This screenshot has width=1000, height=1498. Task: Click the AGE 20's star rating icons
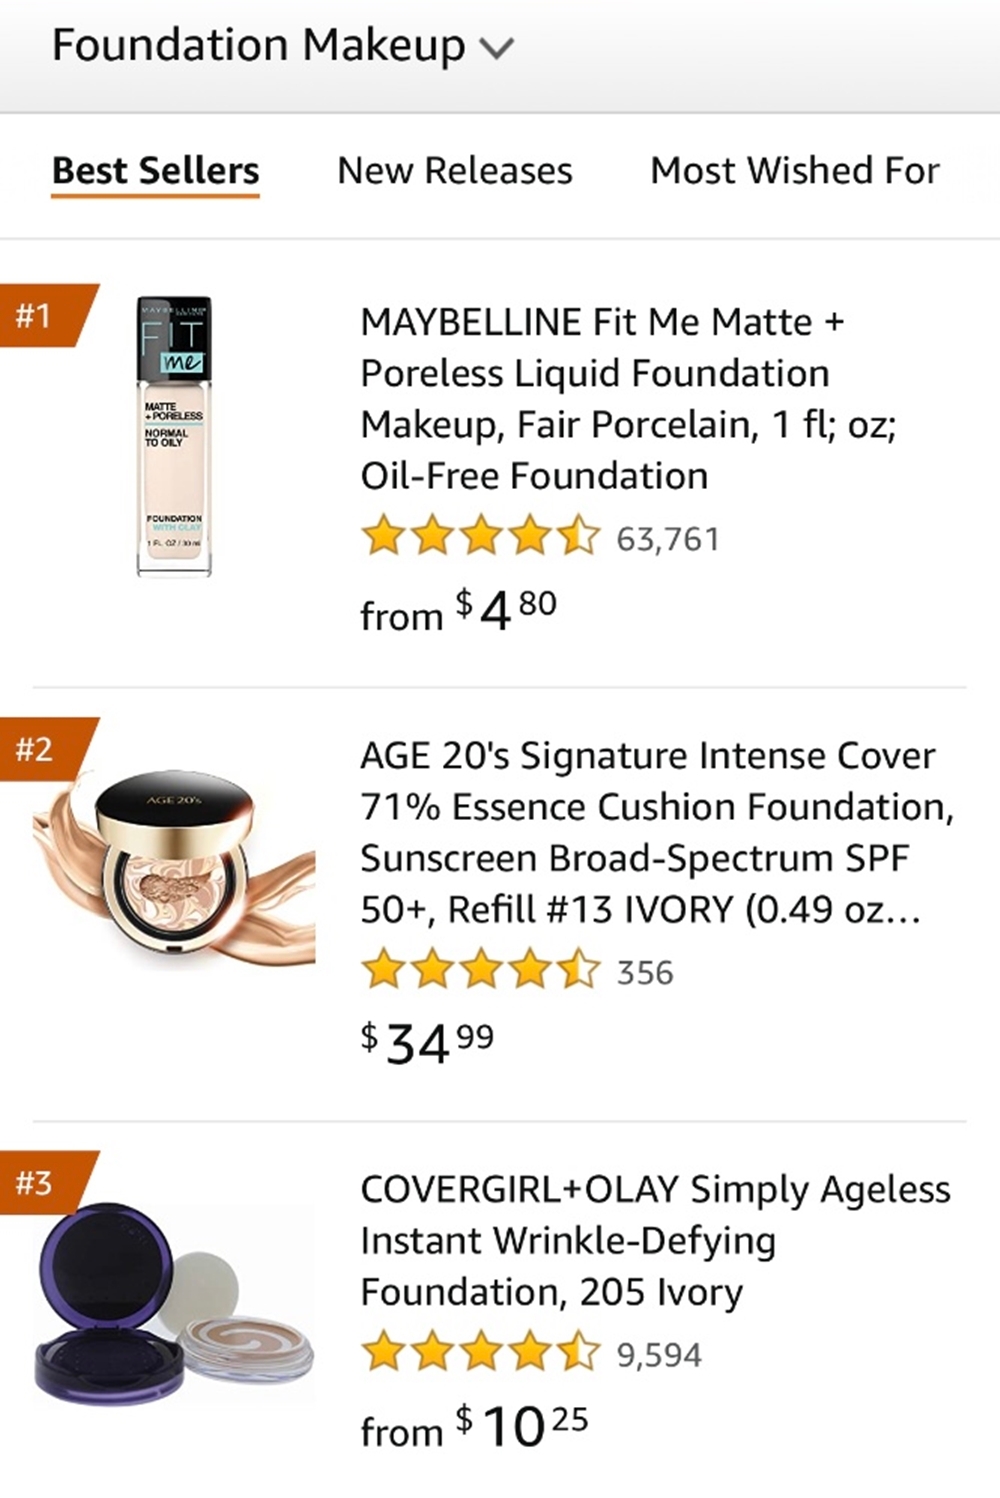pos(480,971)
